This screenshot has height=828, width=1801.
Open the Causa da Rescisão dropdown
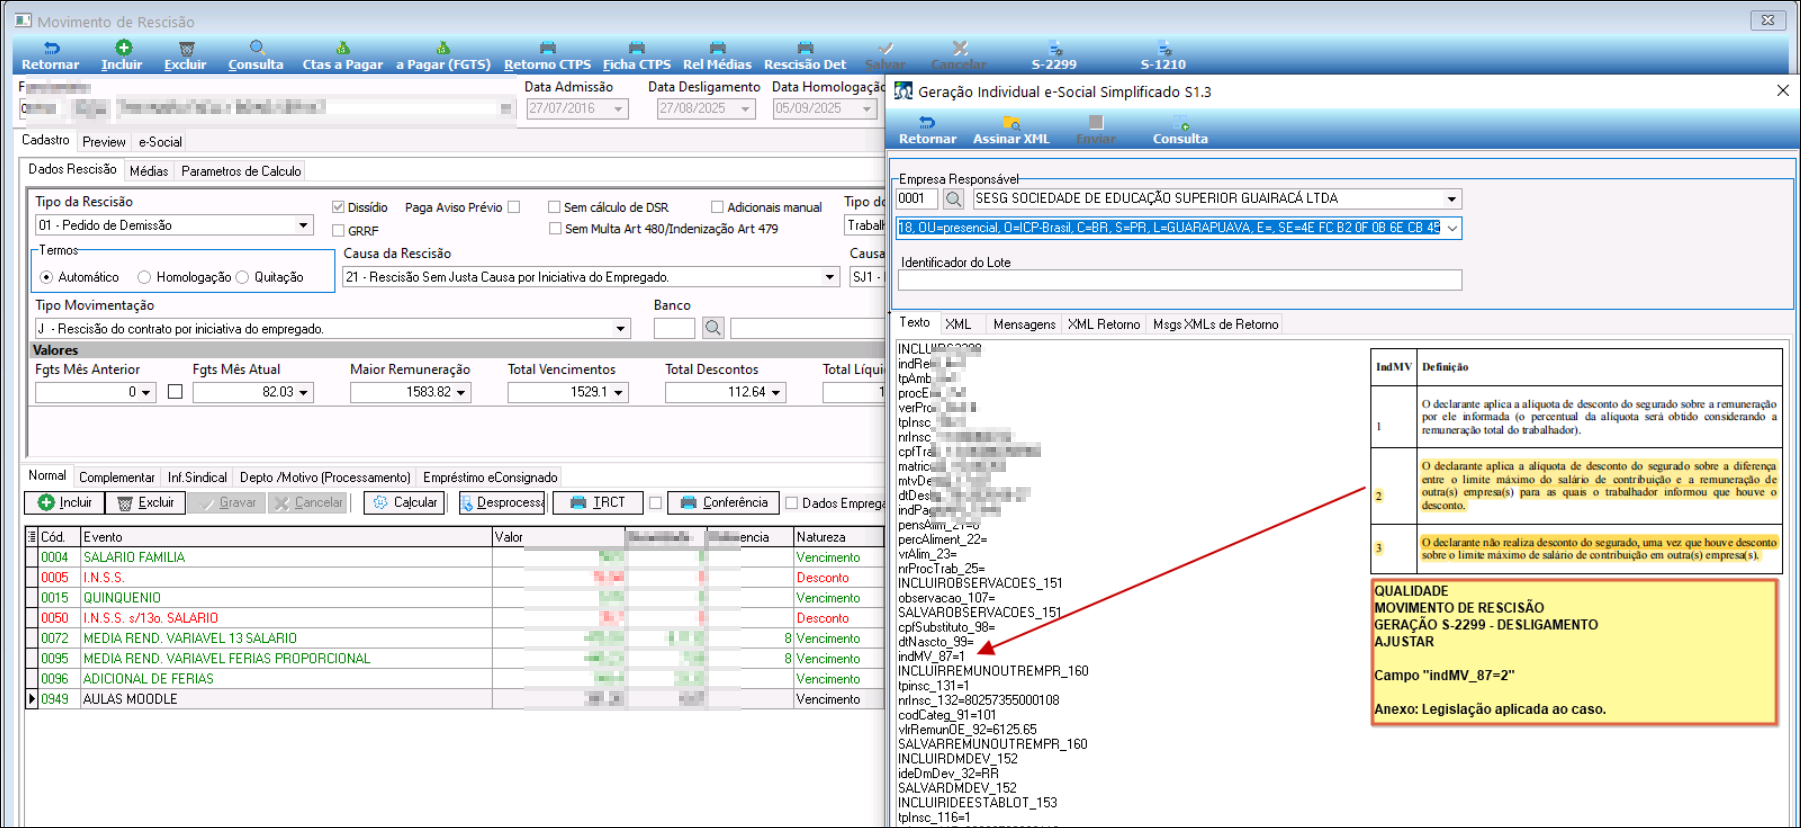[829, 277]
